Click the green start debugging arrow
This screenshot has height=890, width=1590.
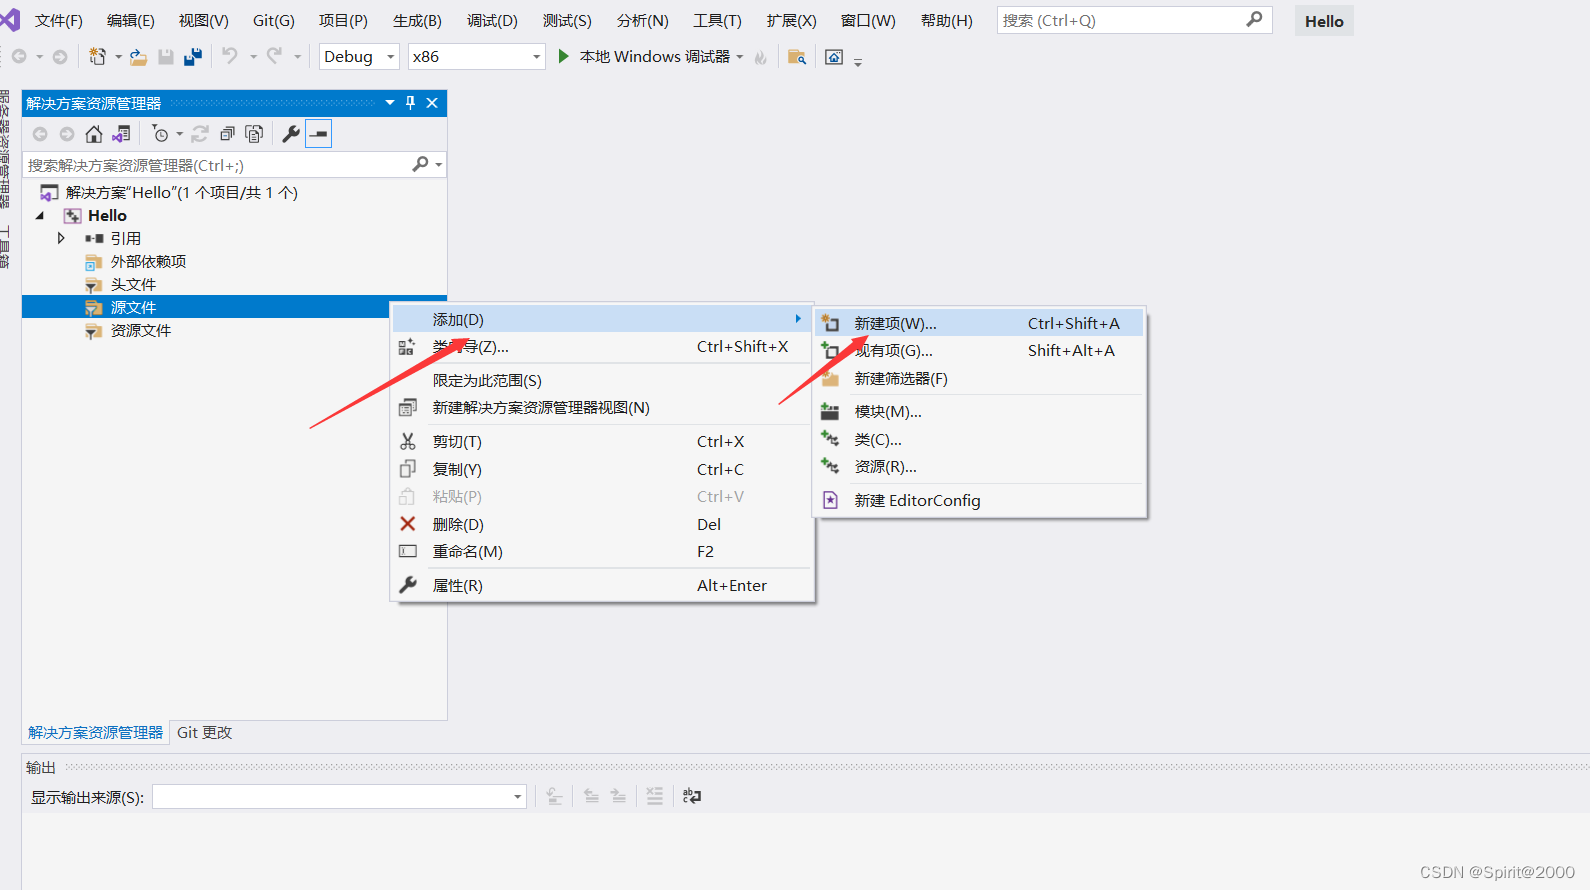click(x=563, y=56)
